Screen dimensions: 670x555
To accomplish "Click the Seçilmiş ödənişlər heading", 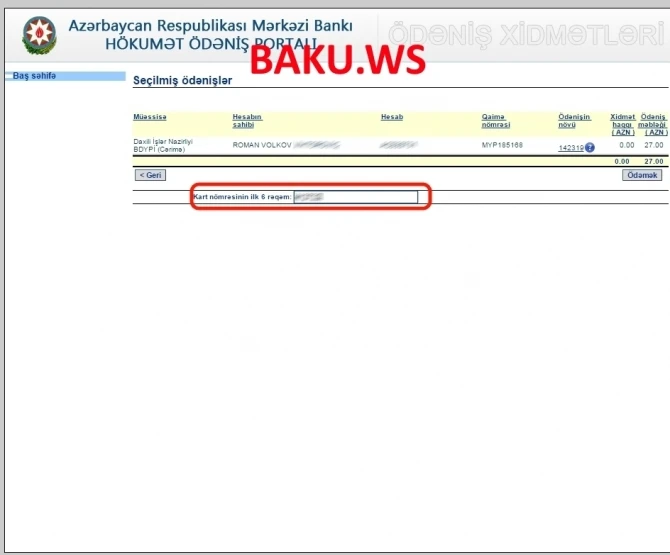I will click(x=182, y=80).
